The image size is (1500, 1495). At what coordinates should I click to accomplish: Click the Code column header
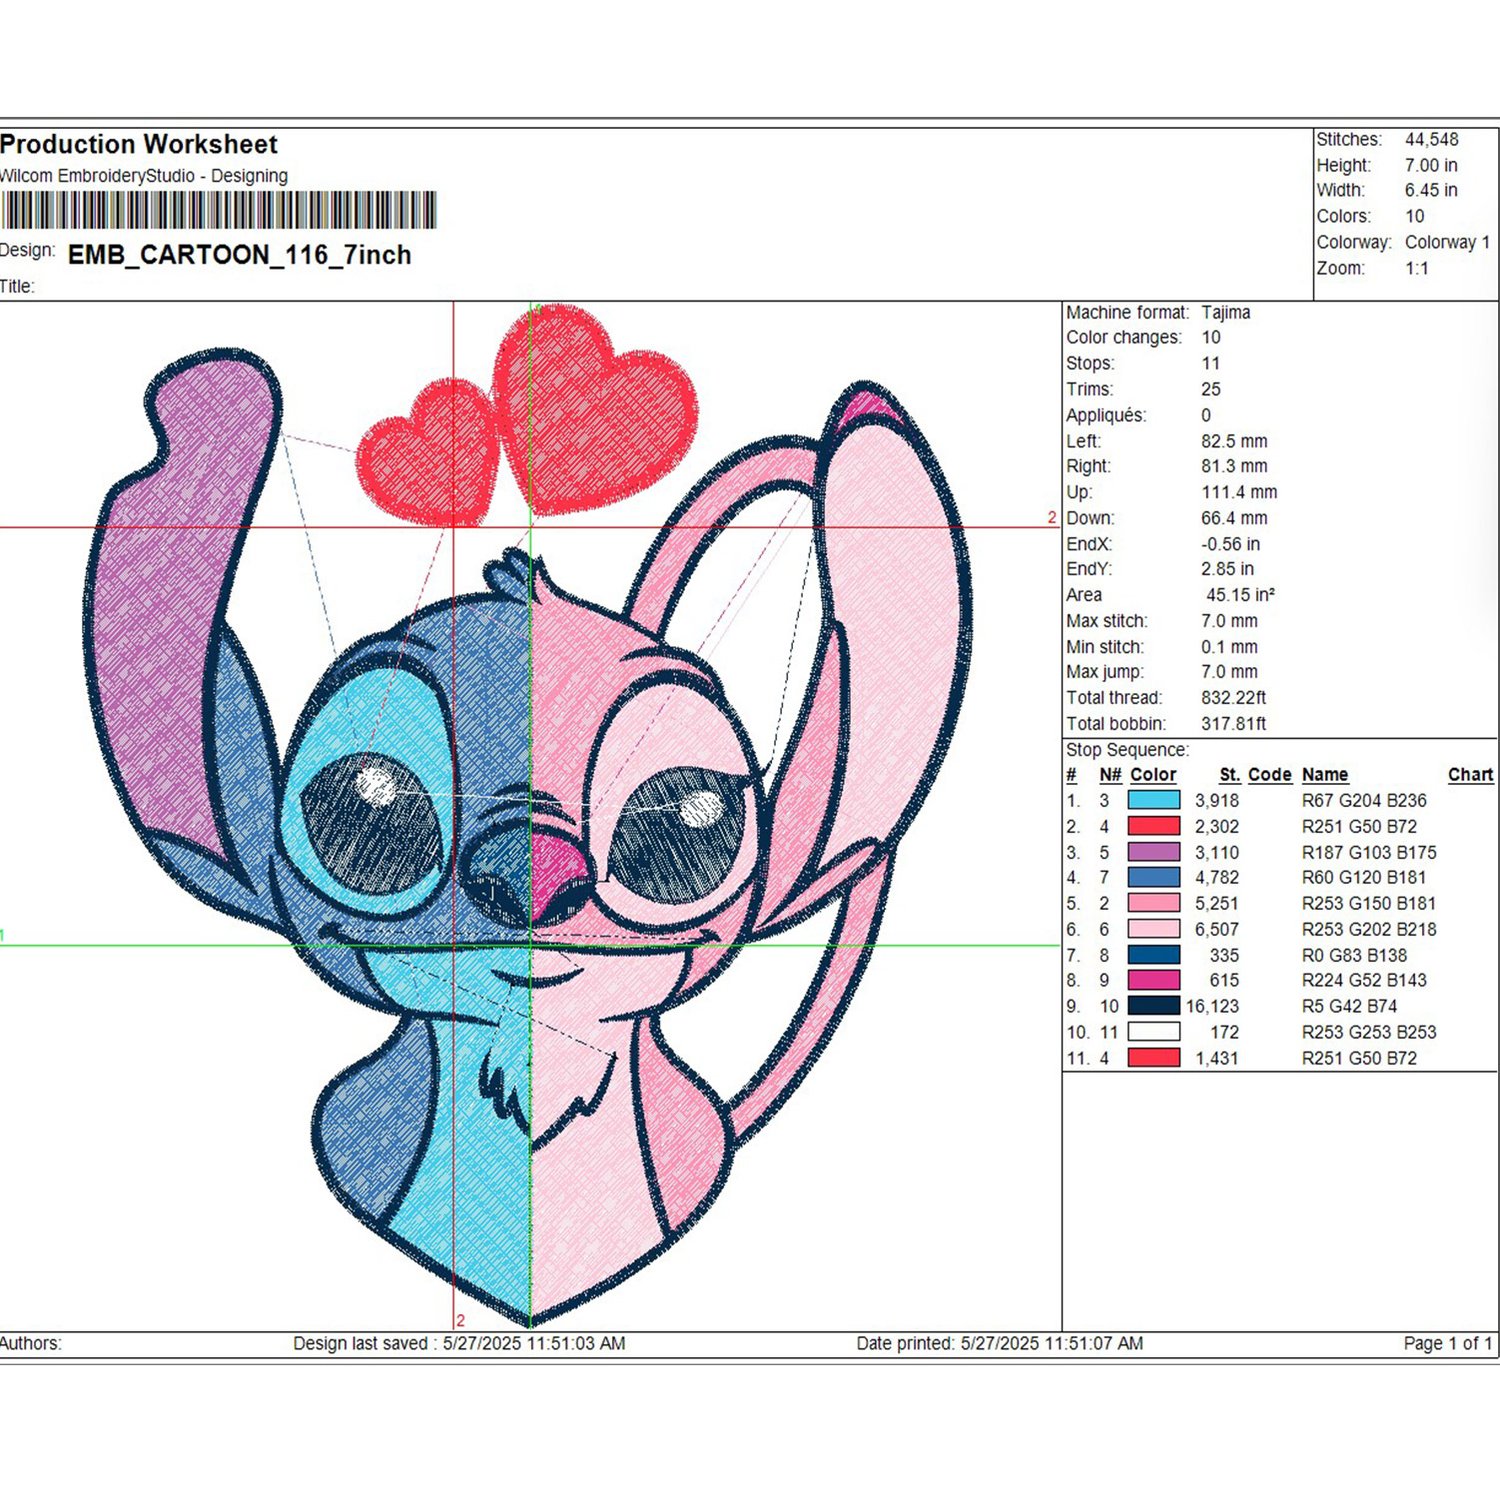click(1270, 775)
